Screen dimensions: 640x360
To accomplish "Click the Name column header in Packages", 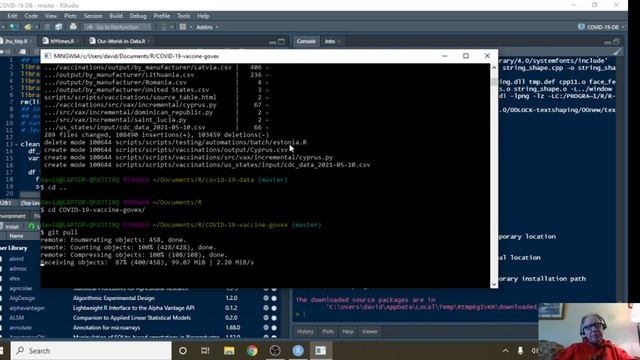I will pos(16,236).
